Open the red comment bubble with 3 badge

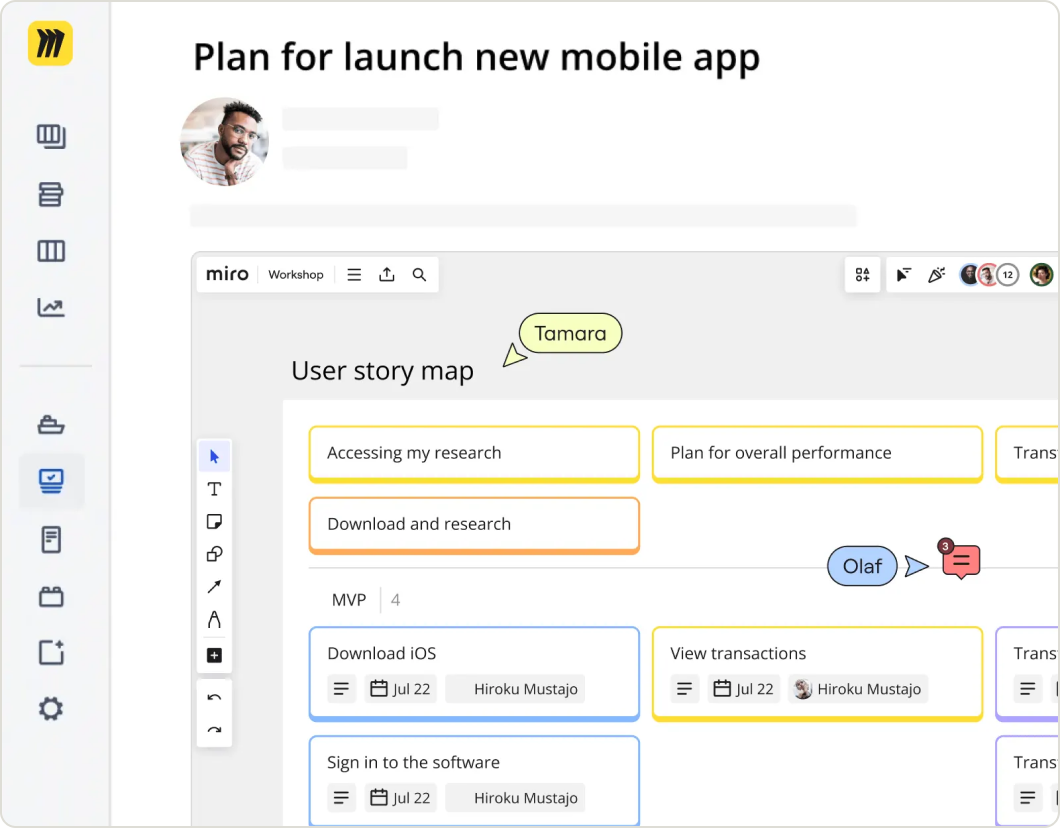click(961, 561)
